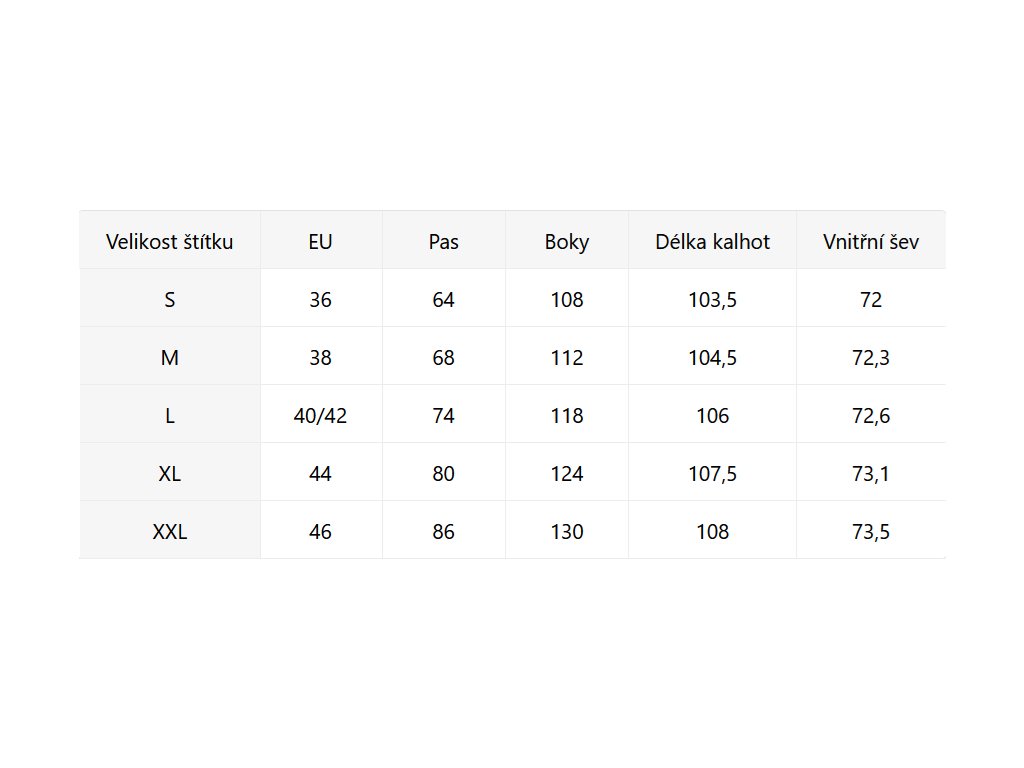Select the L size row label
Image resolution: width=1024 pixels, height=768 pixels.
coord(170,416)
